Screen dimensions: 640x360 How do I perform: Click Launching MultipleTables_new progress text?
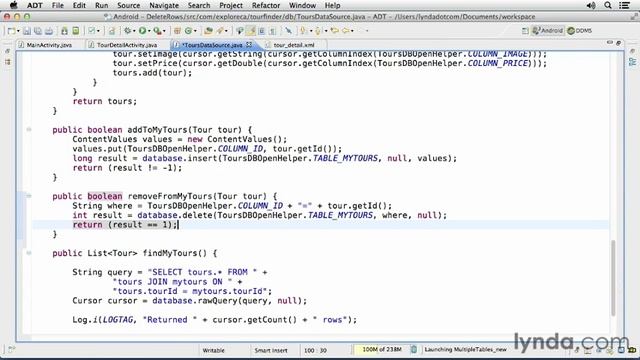click(465, 349)
